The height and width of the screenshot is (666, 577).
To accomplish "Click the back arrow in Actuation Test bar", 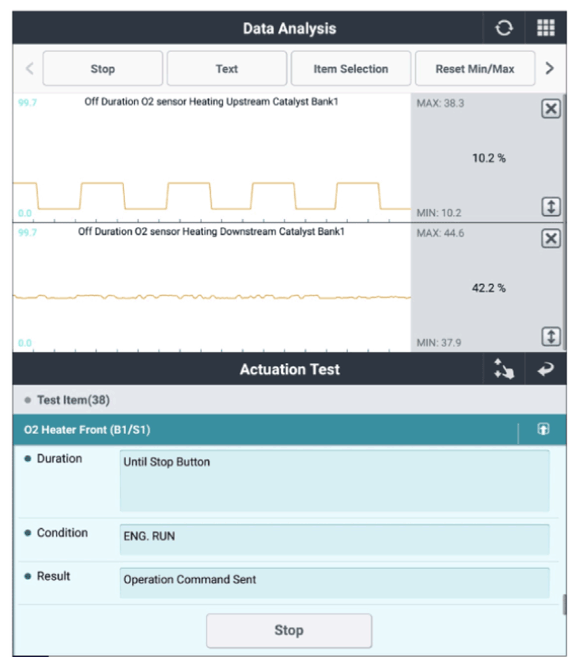I will point(546,369).
